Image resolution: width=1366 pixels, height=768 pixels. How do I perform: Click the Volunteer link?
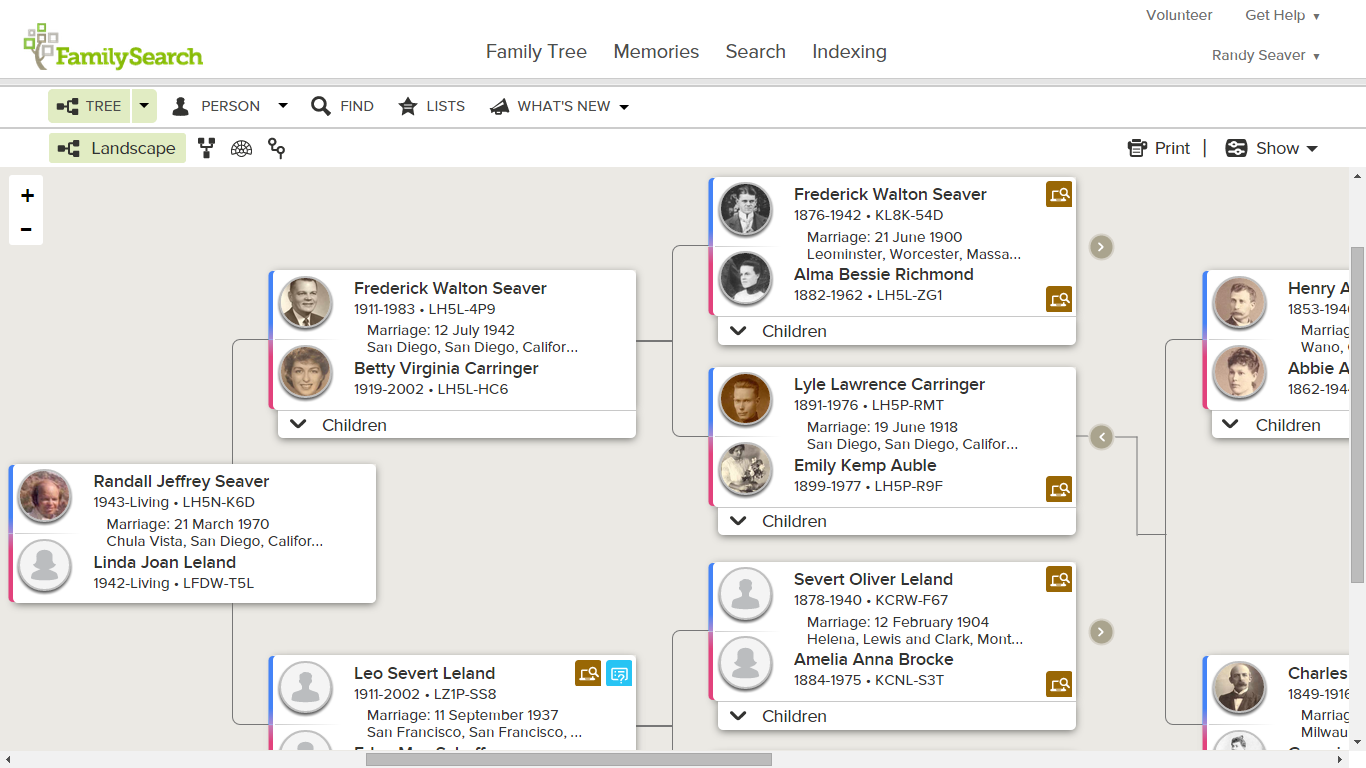click(x=1179, y=15)
